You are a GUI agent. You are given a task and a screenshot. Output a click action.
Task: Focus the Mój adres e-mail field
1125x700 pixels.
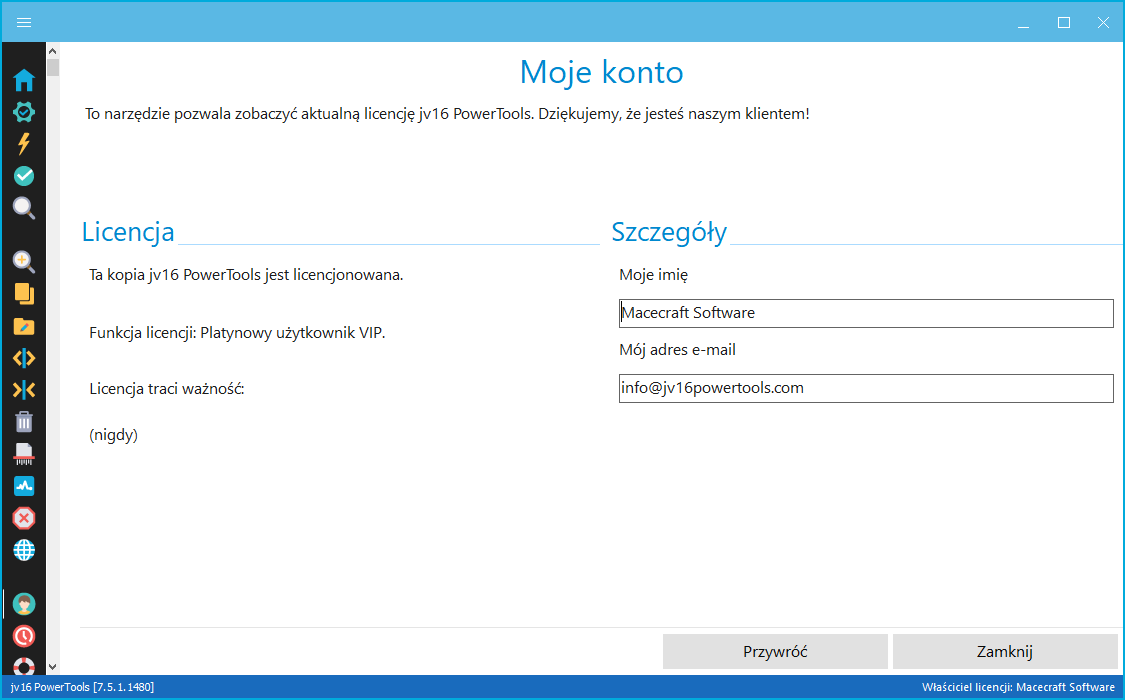pos(866,388)
